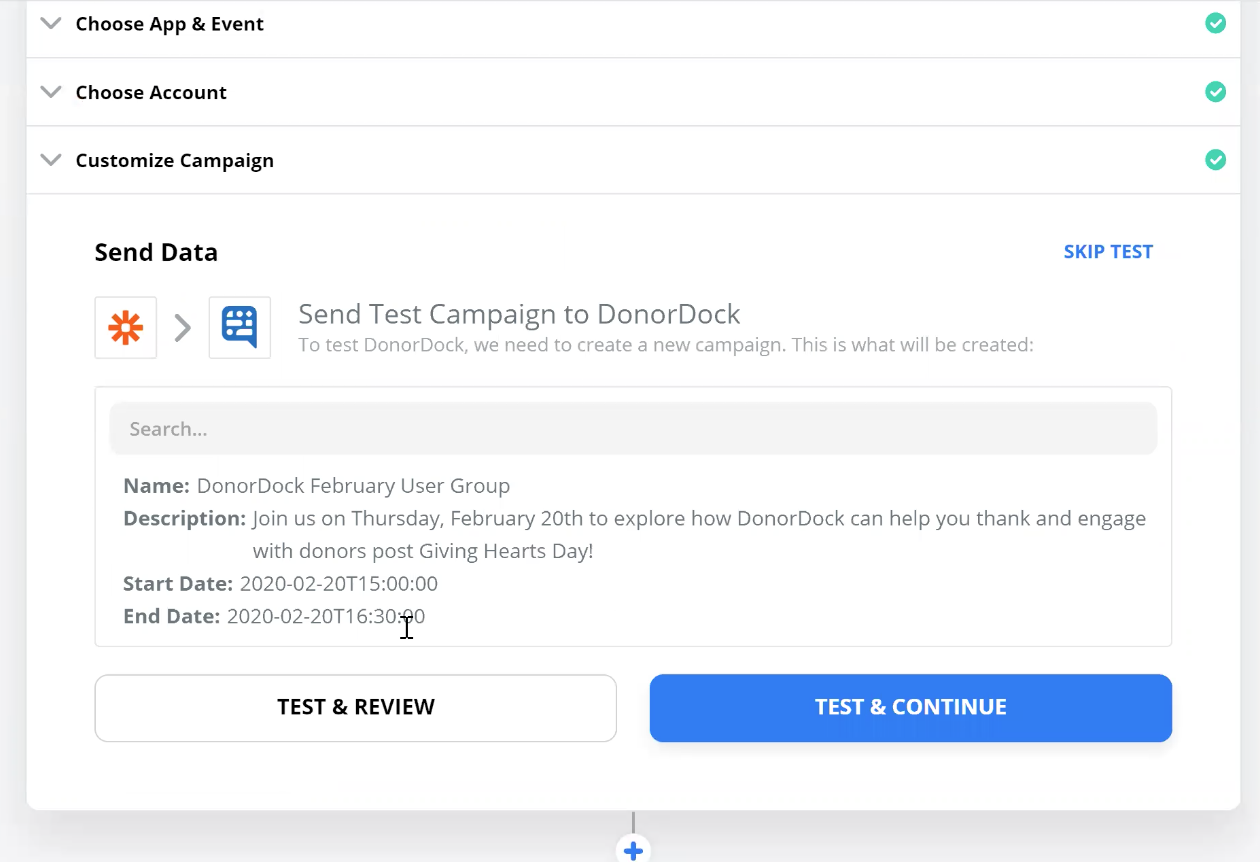Open the Customize Campaign section title
Viewport: 1260px width, 862px height.
(x=174, y=160)
